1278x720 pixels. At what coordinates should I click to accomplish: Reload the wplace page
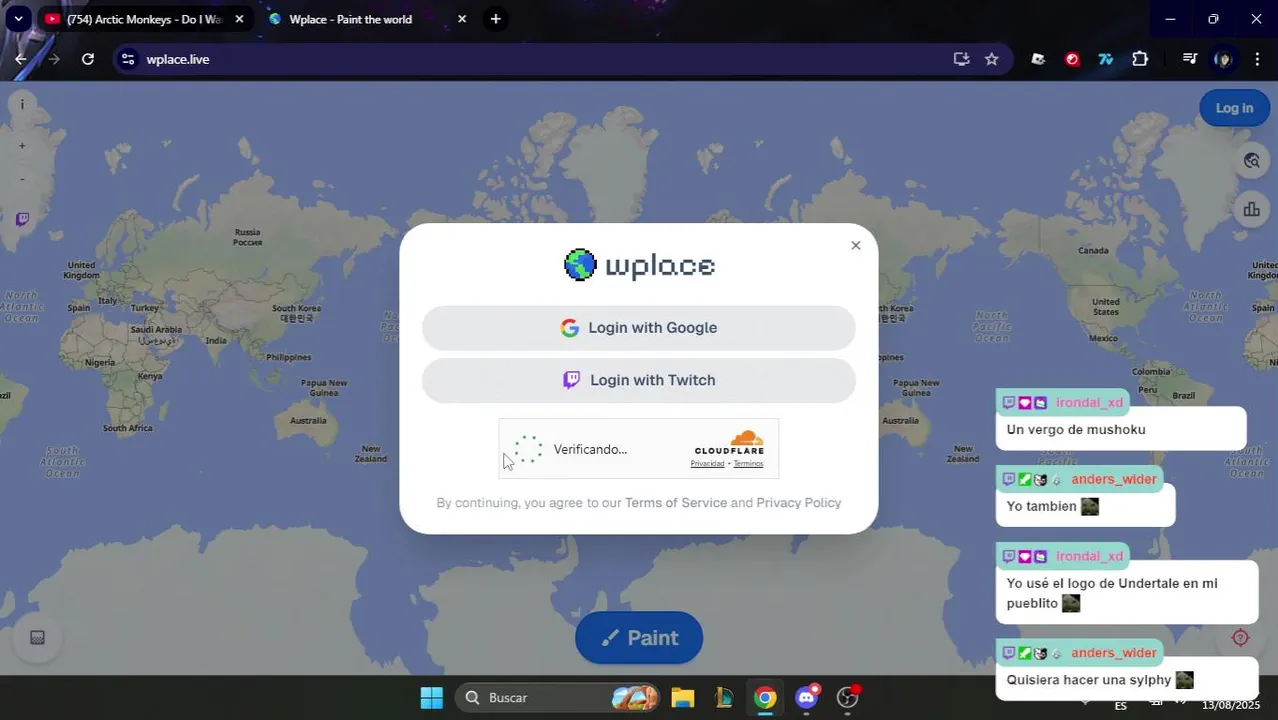[x=88, y=59]
